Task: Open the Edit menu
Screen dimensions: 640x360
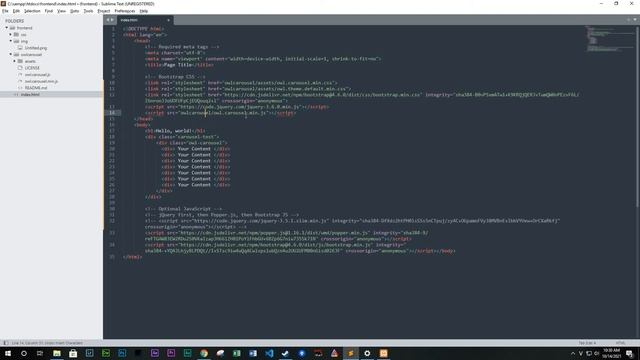Action: click(16, 11)
